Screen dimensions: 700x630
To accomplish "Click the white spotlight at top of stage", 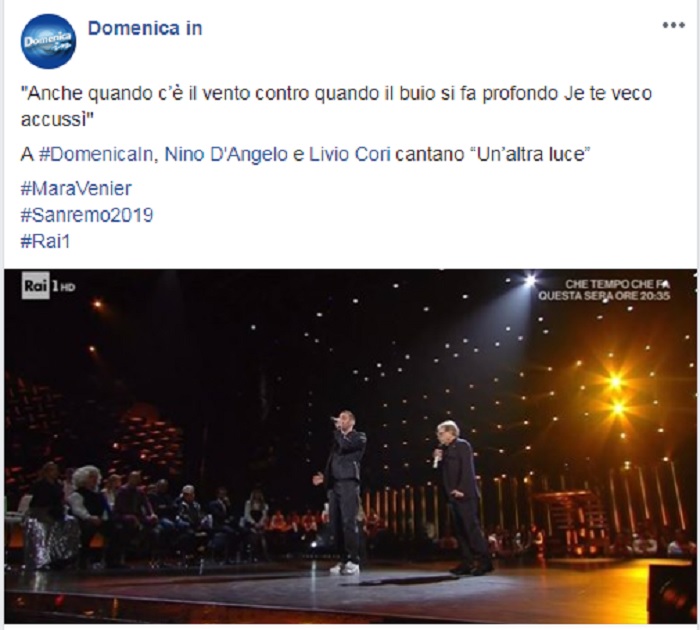I will click(x=530, y=280).
